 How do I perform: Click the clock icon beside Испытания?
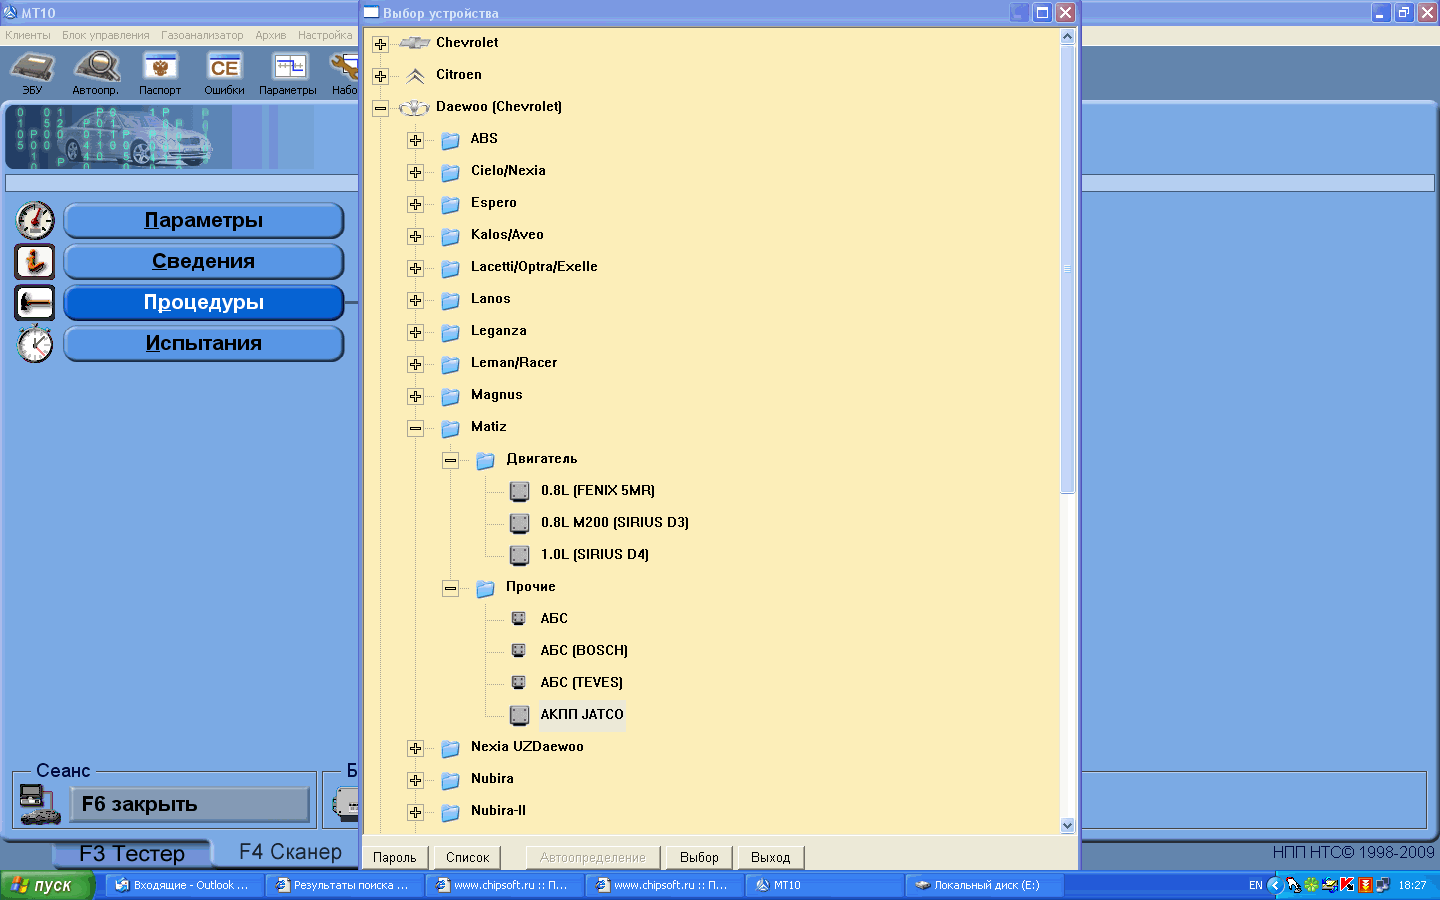35,344
